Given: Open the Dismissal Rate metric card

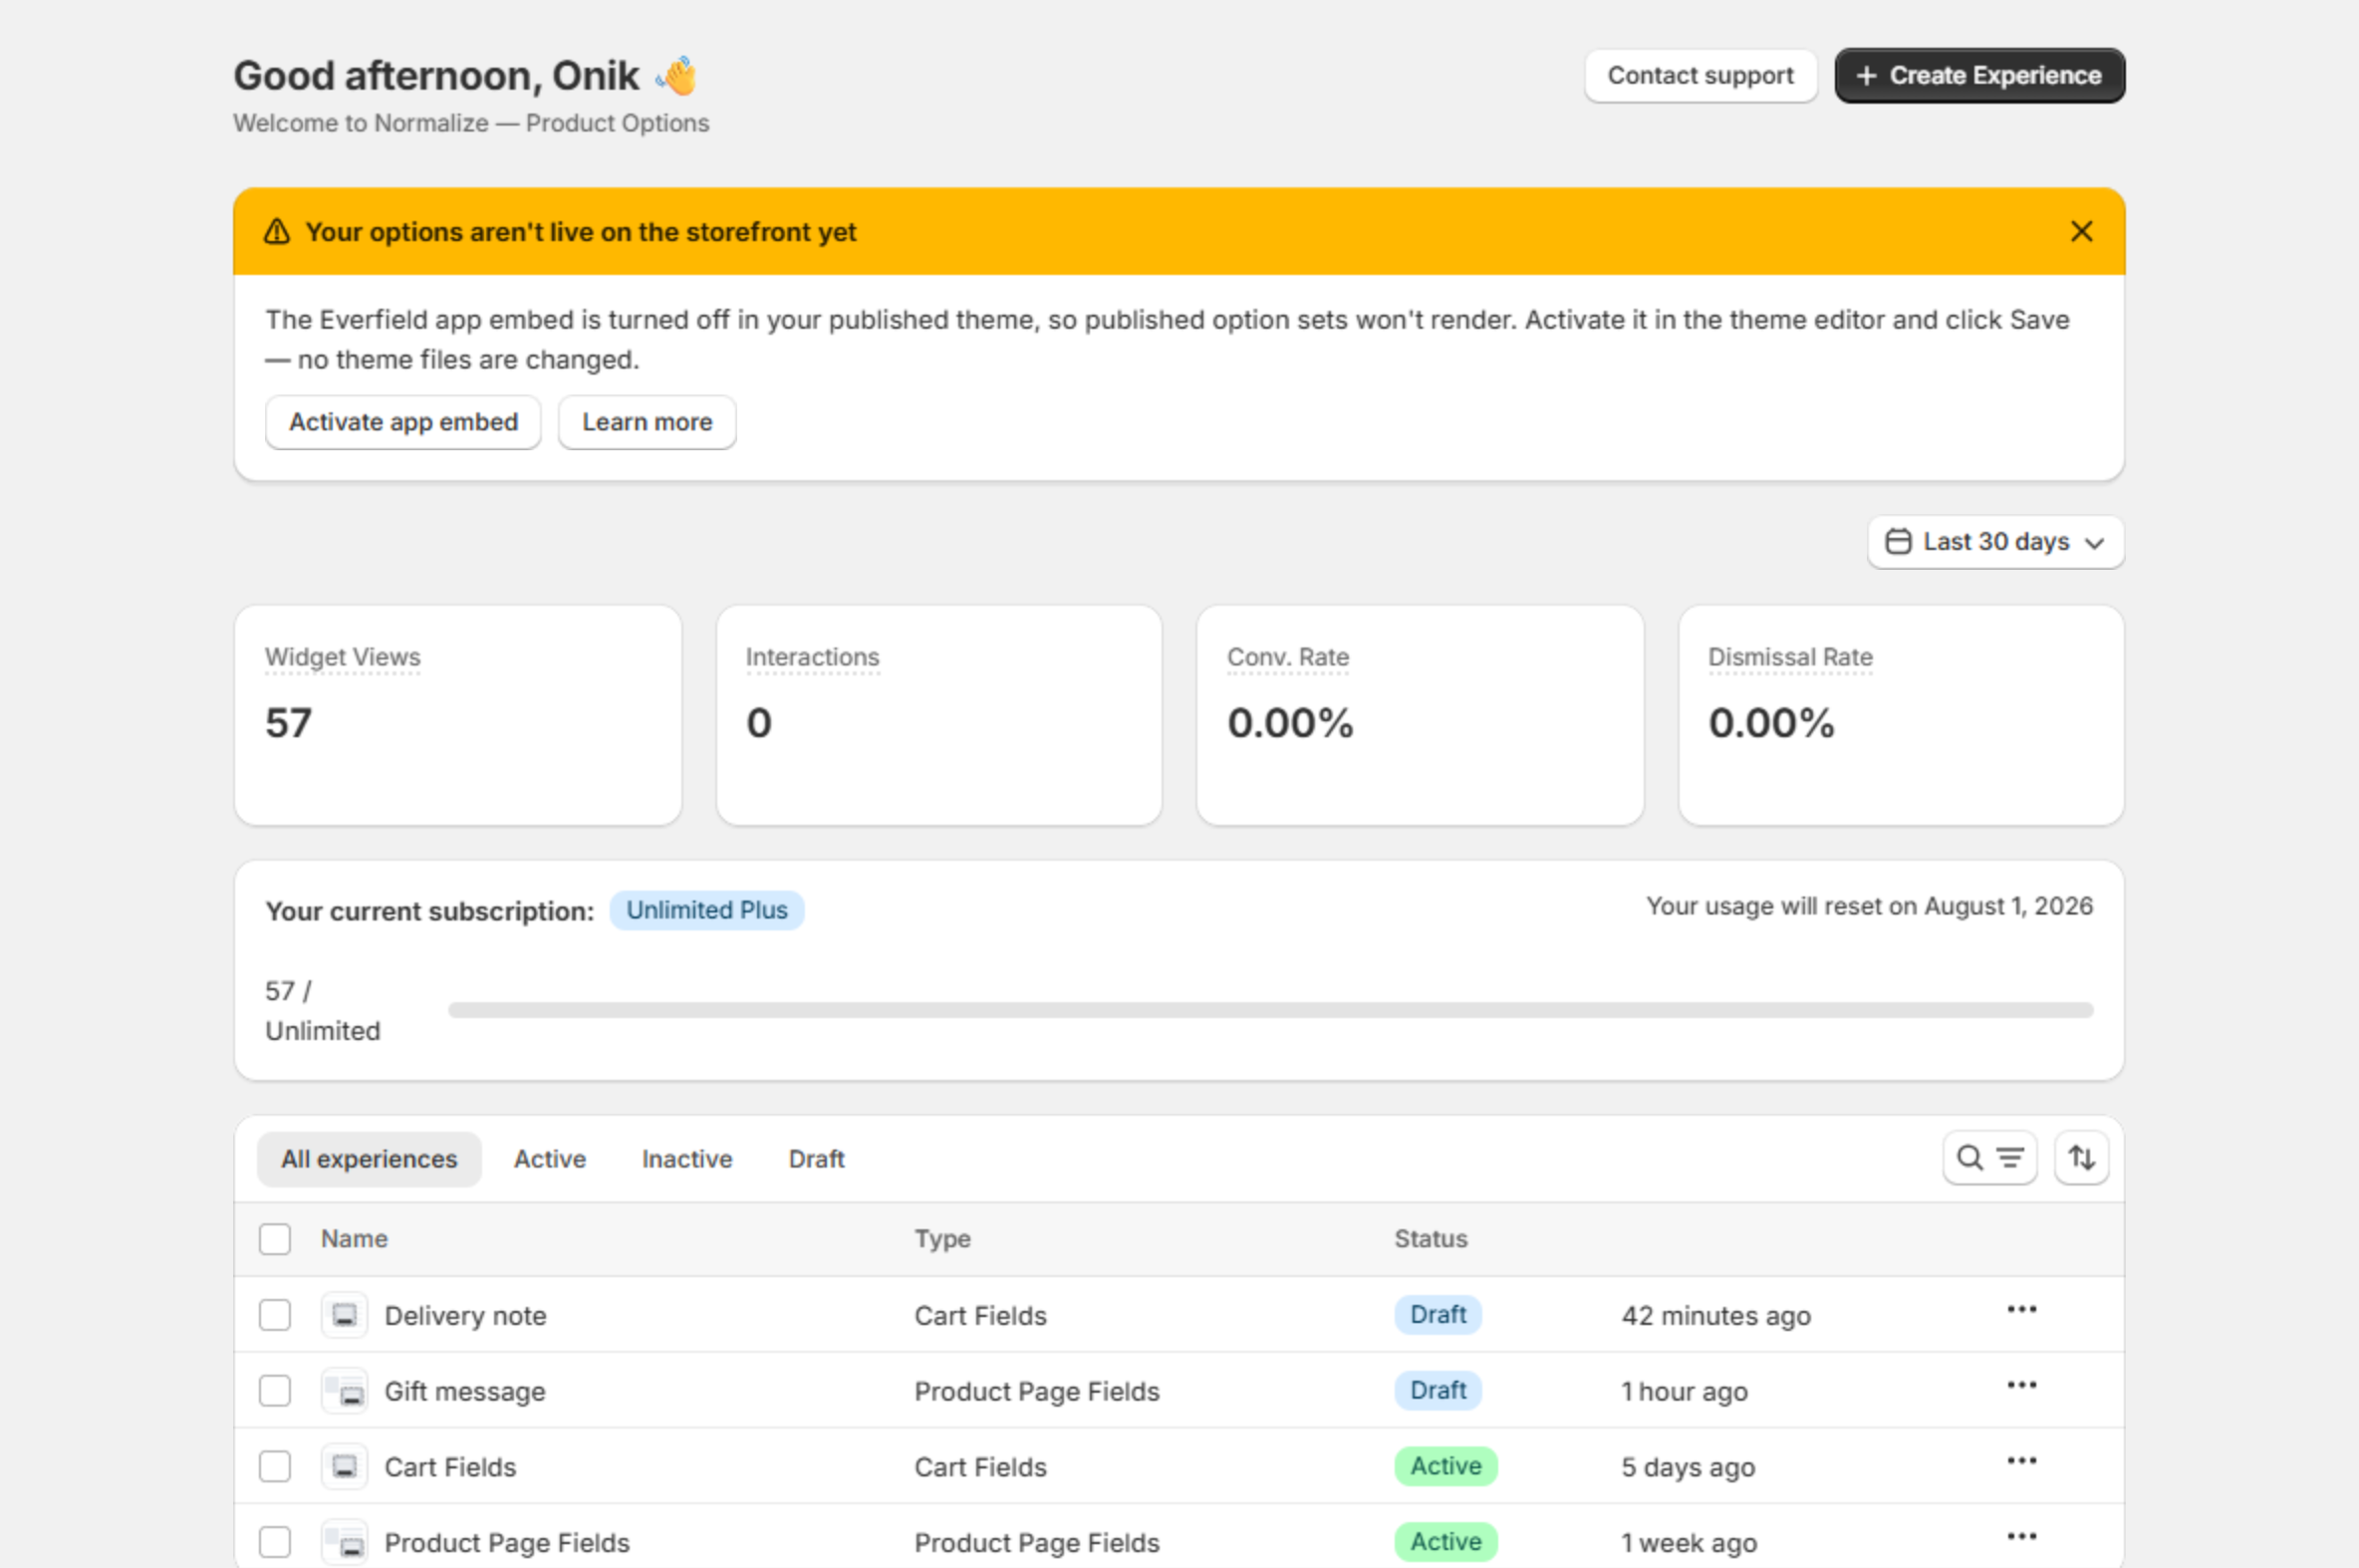Looking at the screenshot, I should (1901, 715).
